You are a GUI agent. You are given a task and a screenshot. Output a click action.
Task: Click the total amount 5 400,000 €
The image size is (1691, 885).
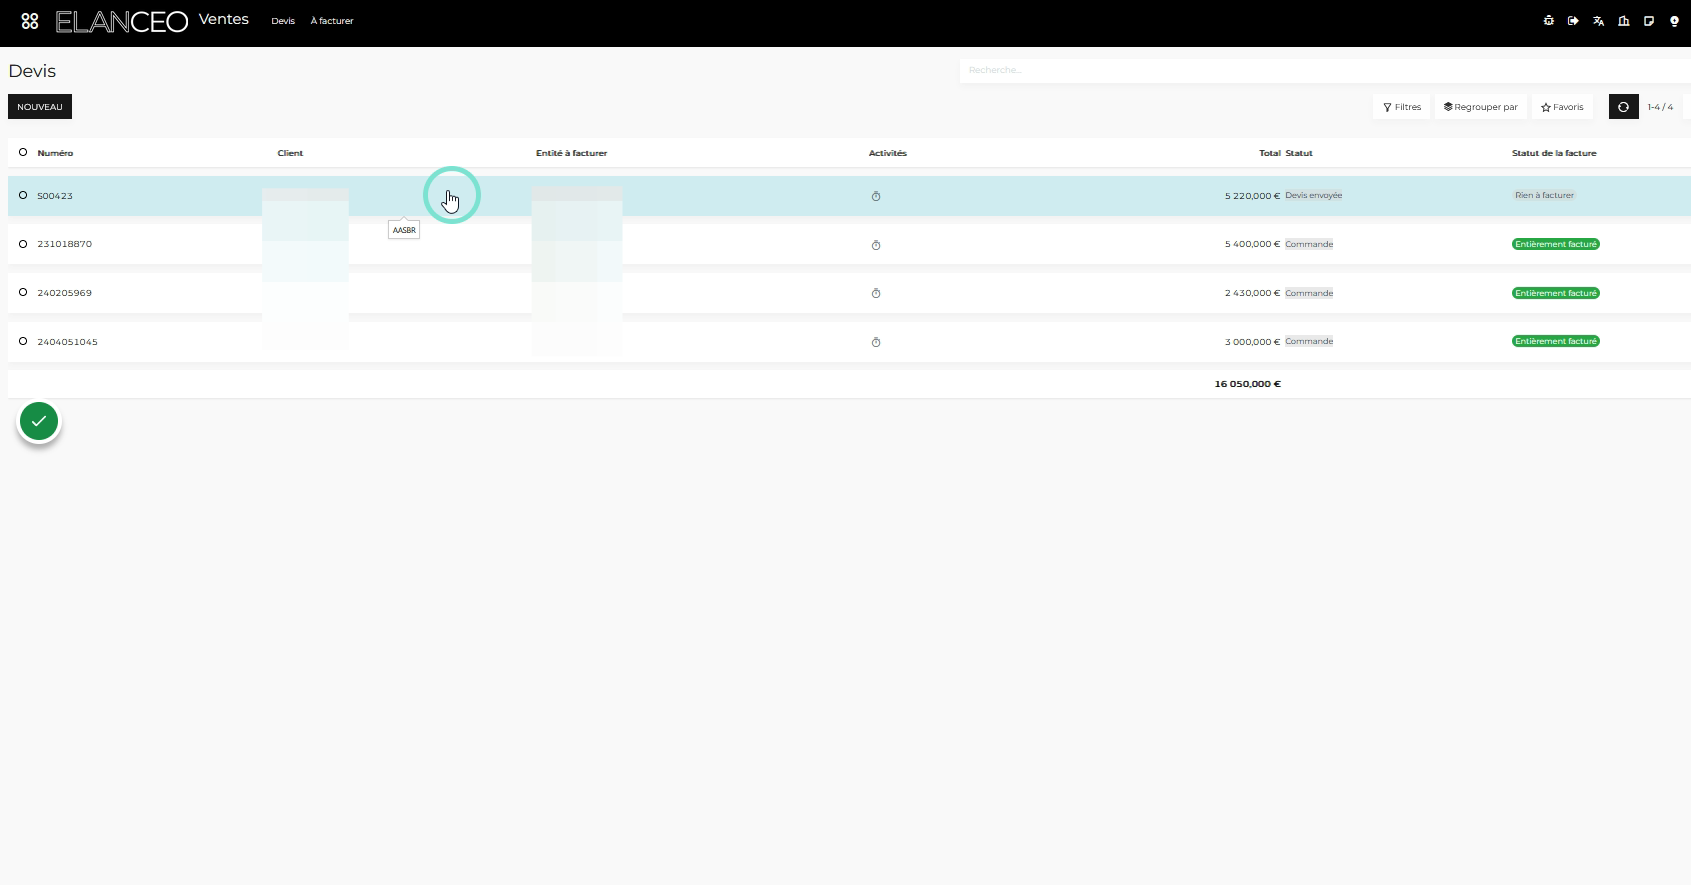1252,244
